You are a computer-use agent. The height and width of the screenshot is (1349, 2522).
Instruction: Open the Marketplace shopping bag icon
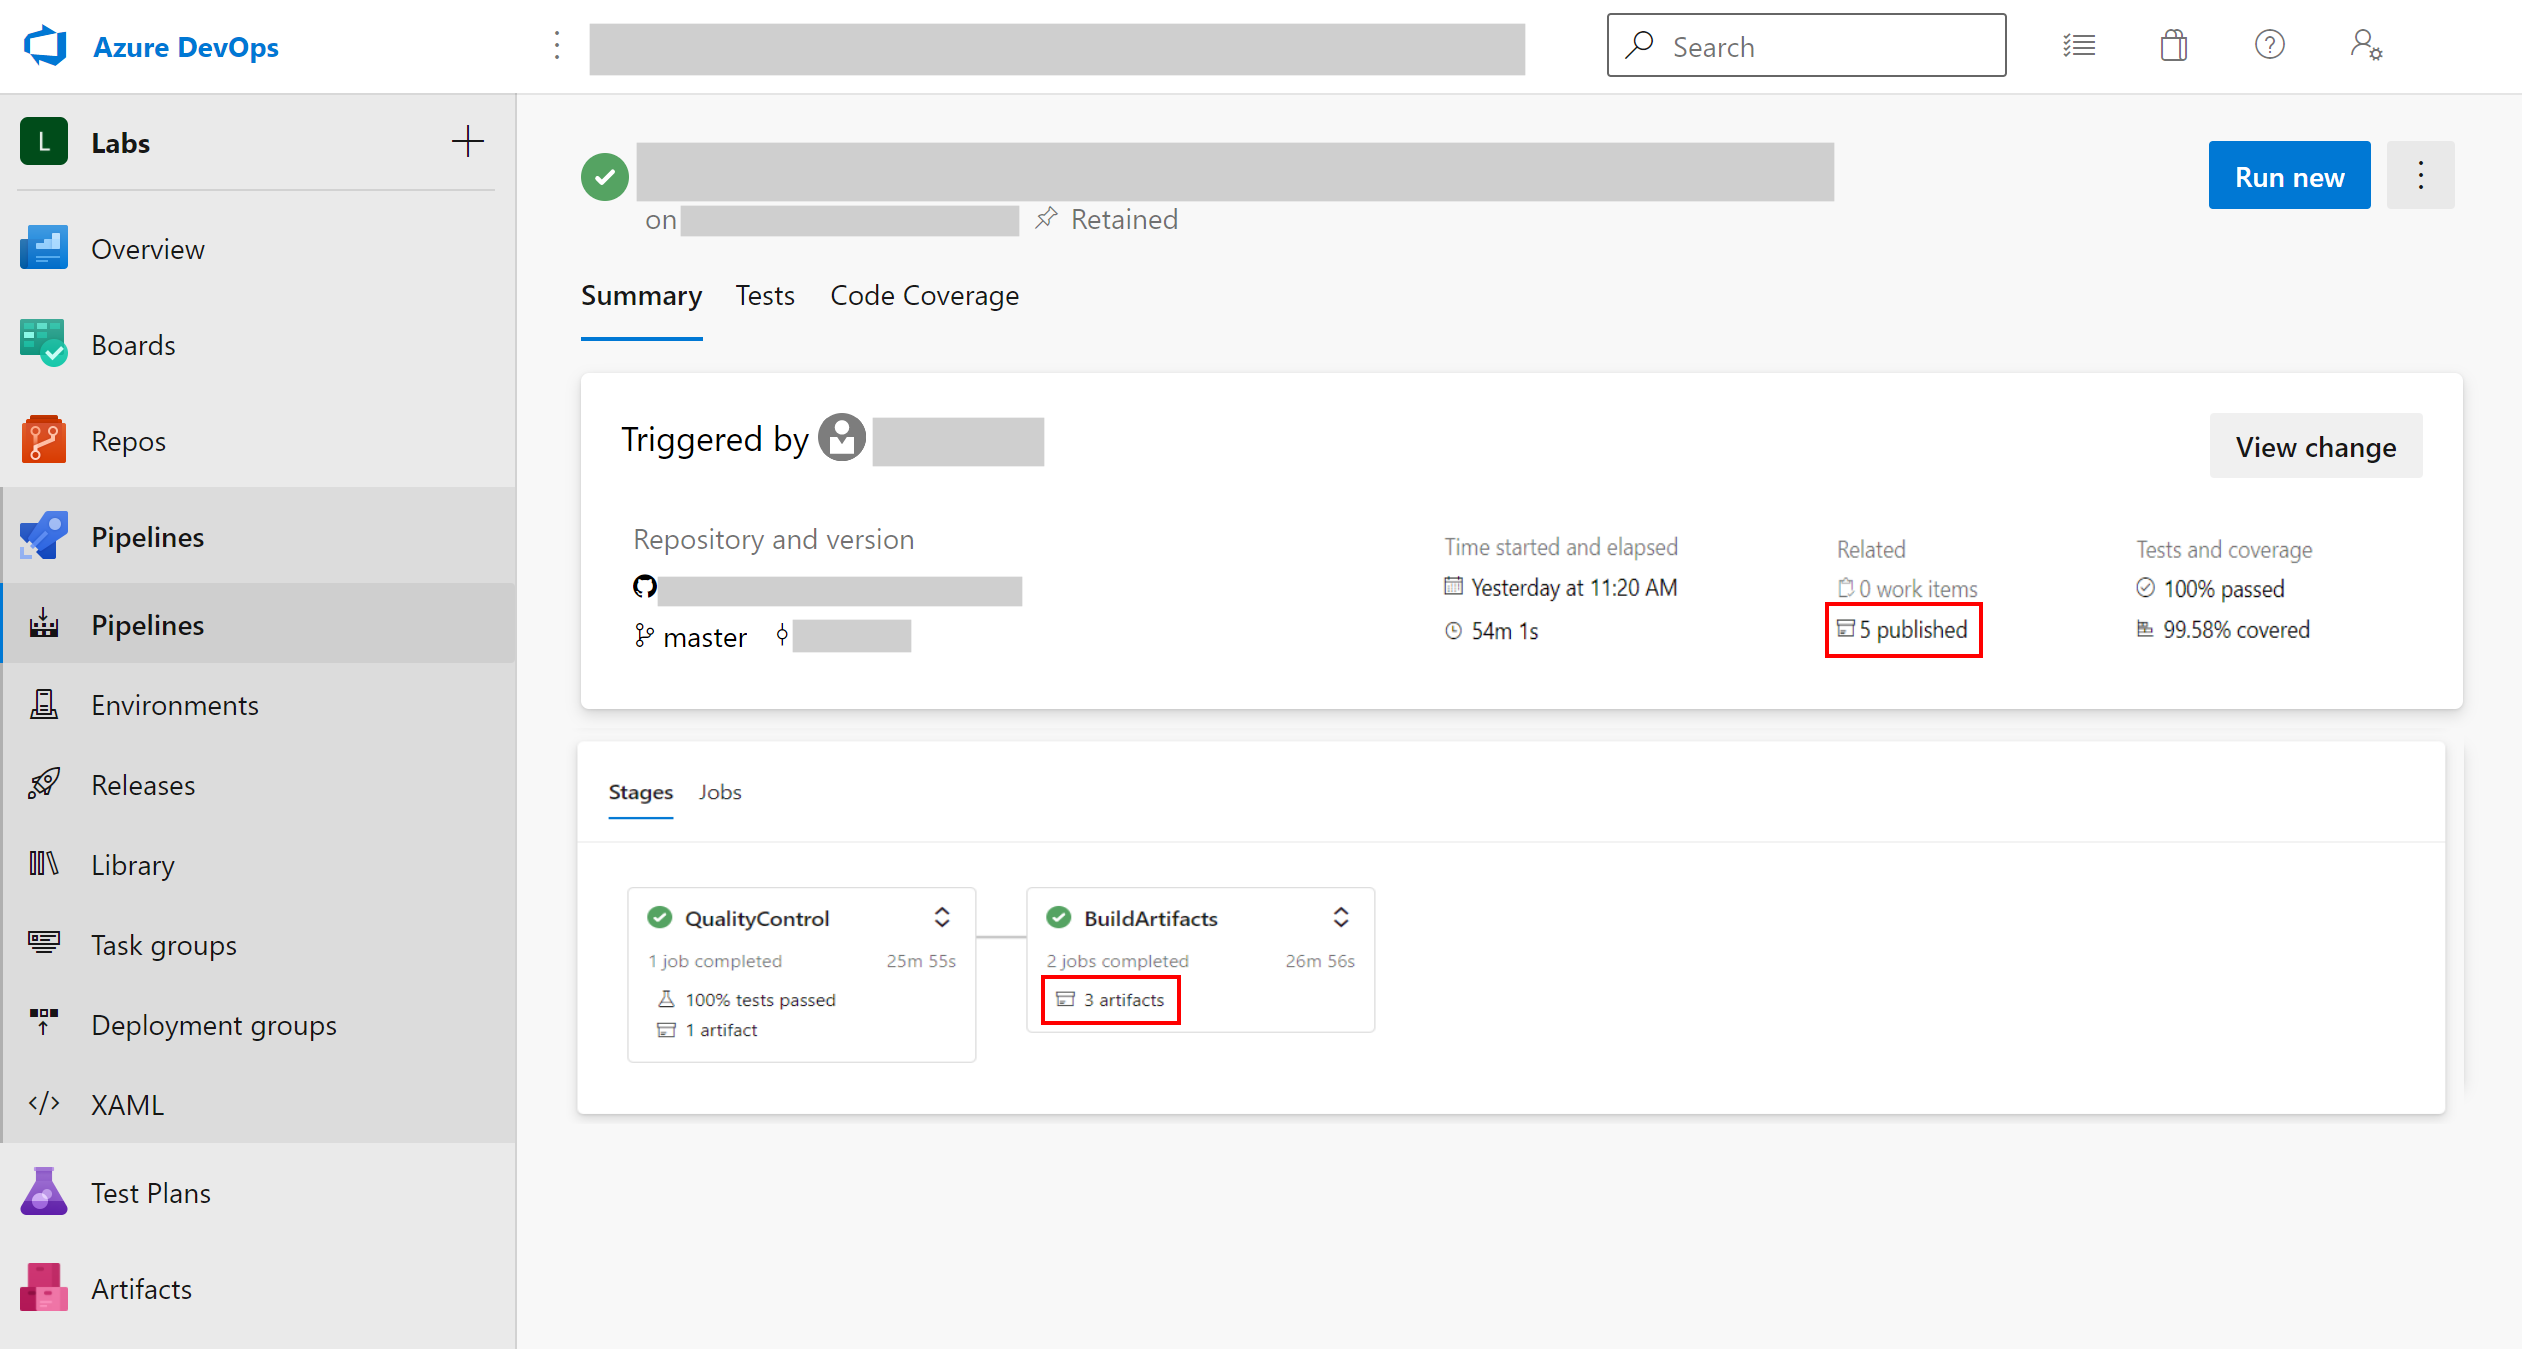tap(2174, 46)
